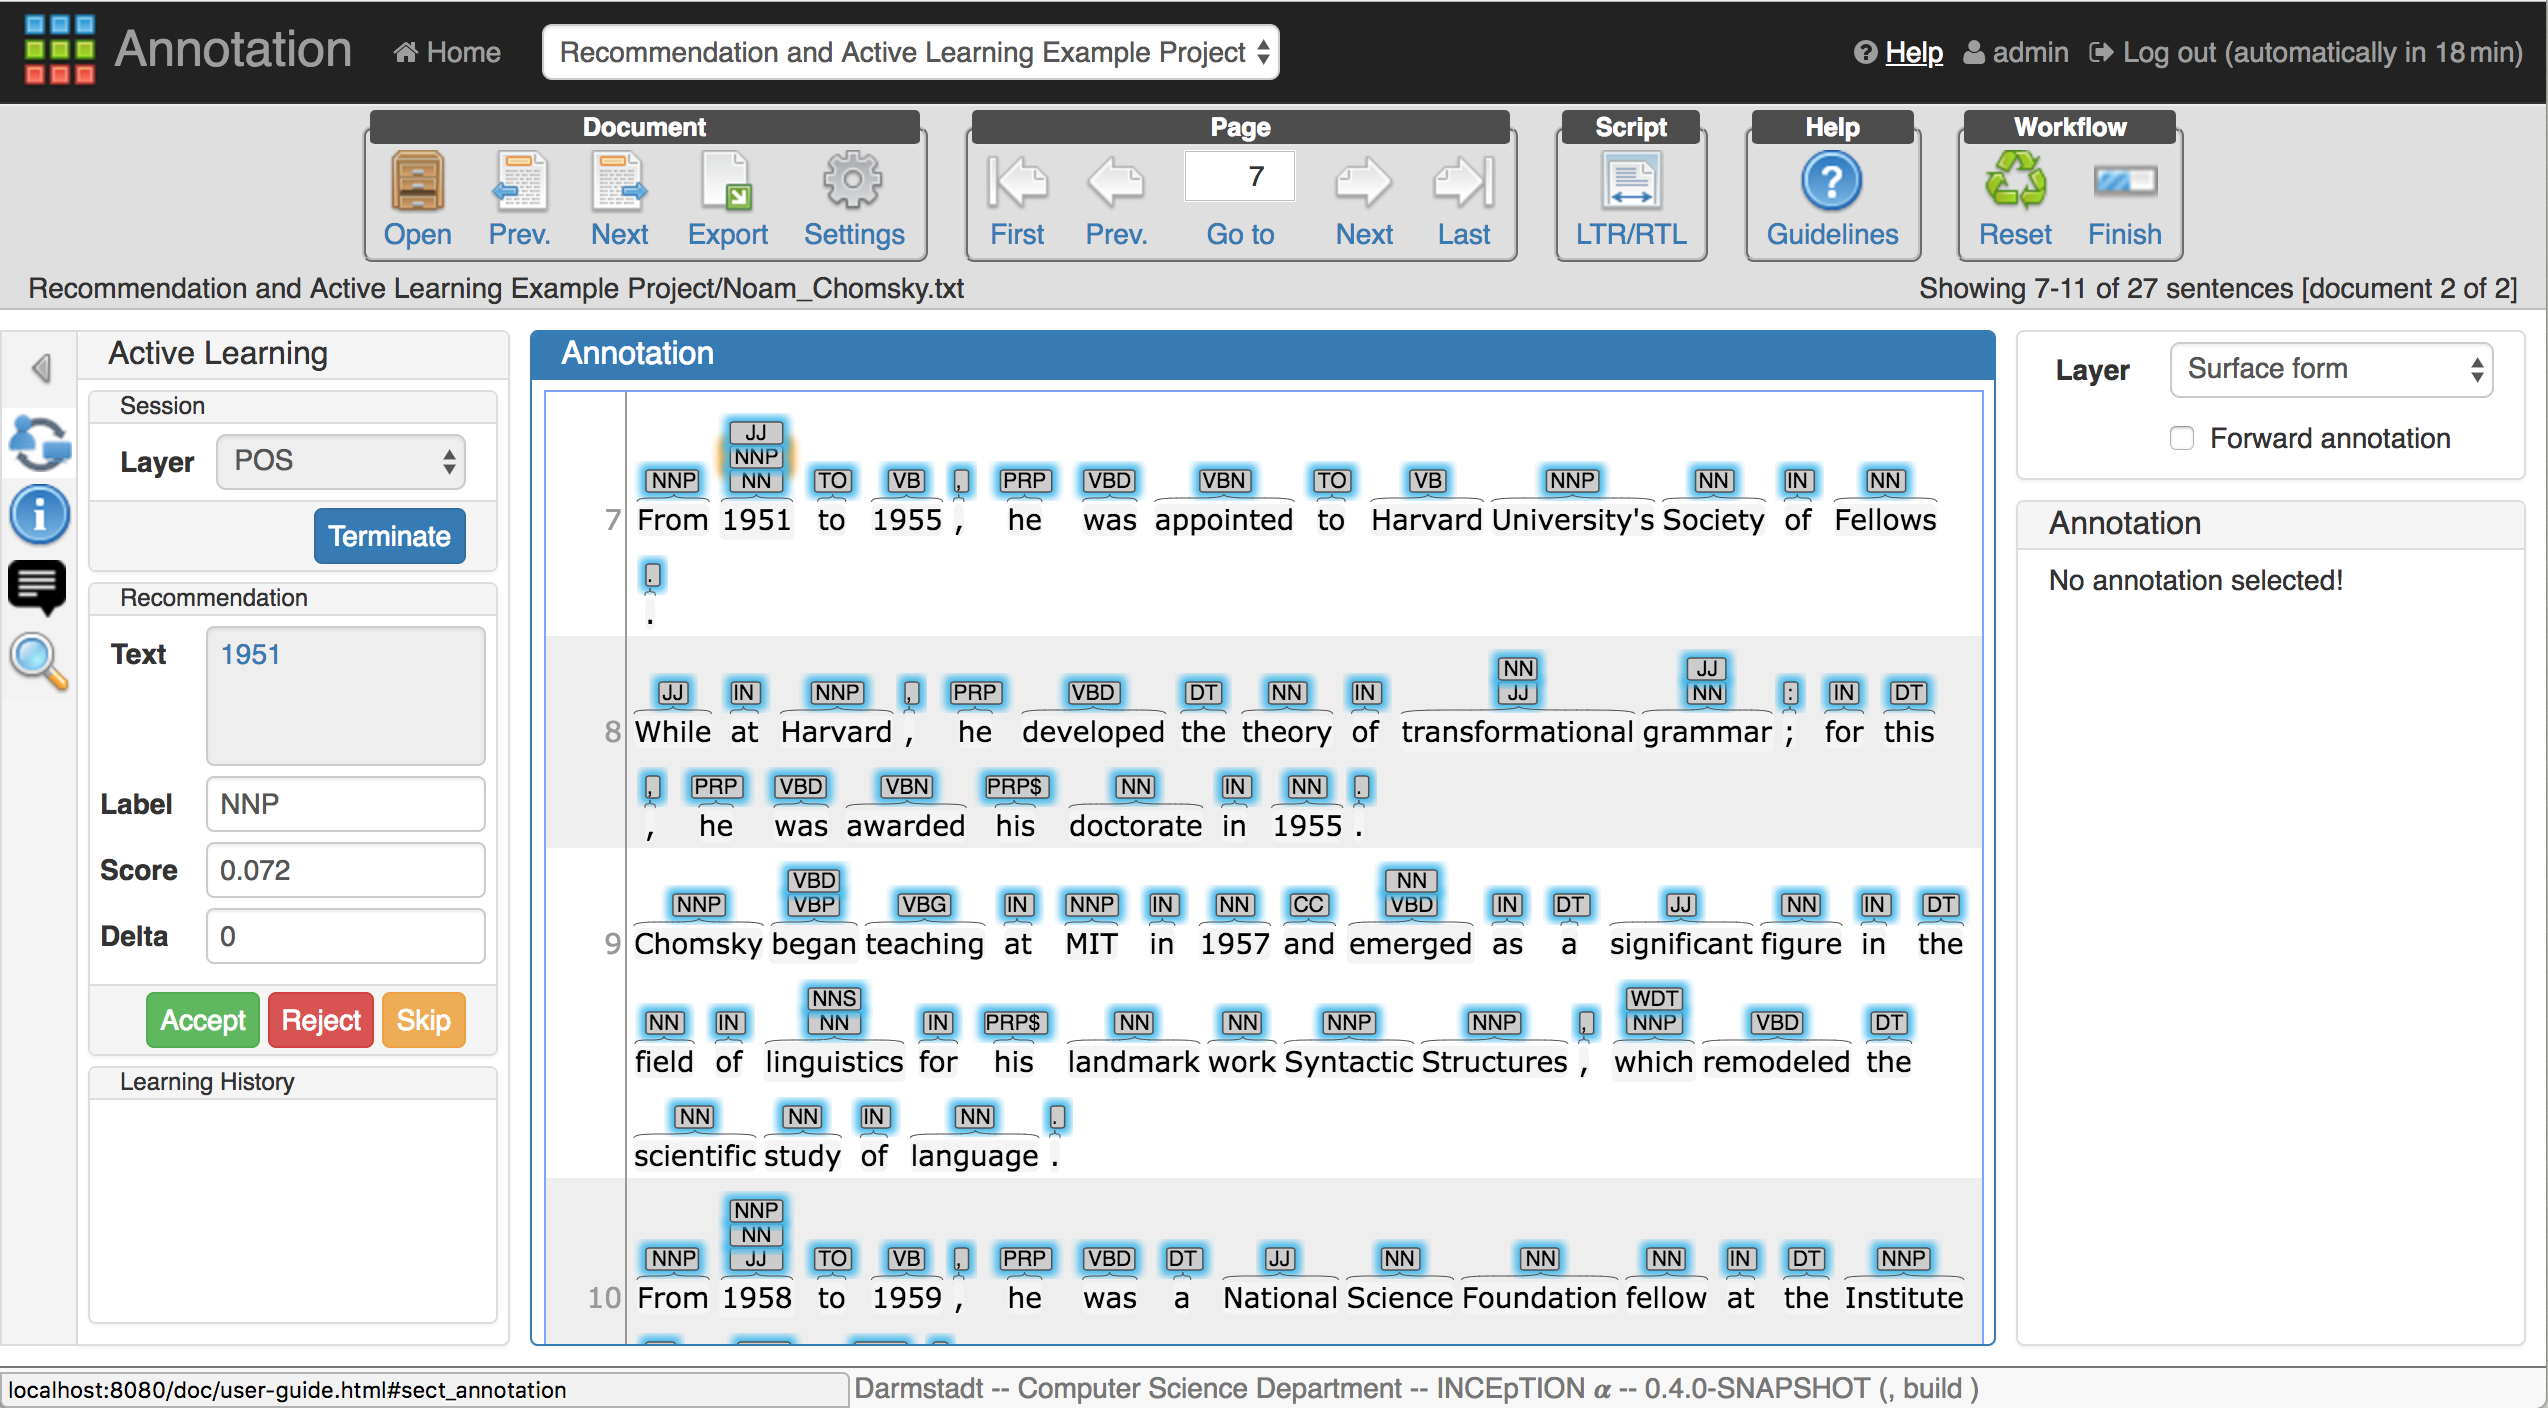Open annotation Guidelines icon
Screen dimensions: 2548x1408
point(1832,181)
